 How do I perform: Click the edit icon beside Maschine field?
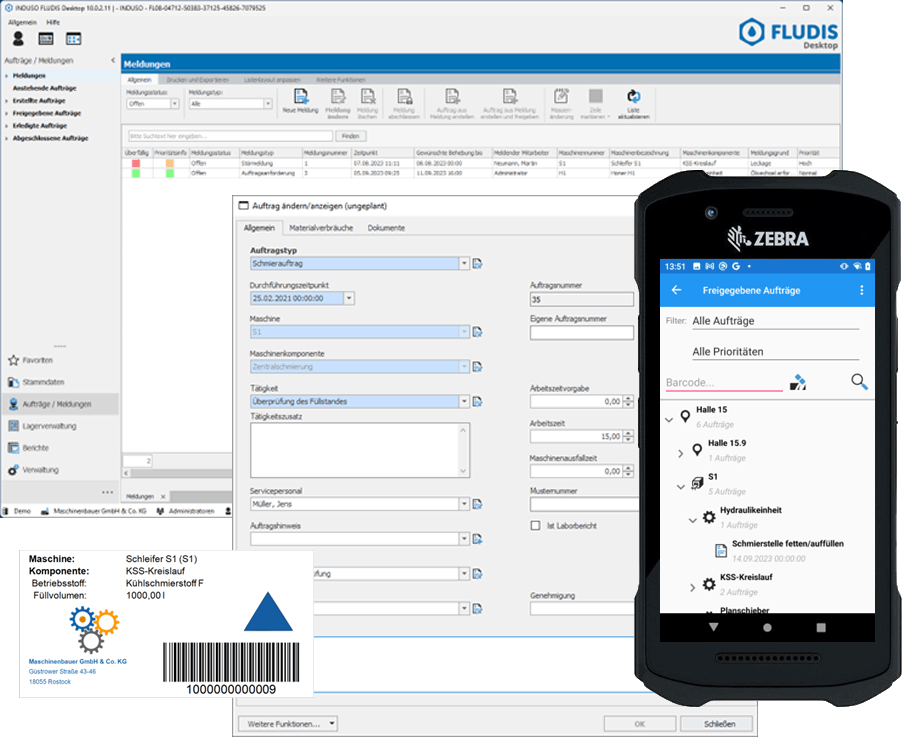tap(477, 332)
